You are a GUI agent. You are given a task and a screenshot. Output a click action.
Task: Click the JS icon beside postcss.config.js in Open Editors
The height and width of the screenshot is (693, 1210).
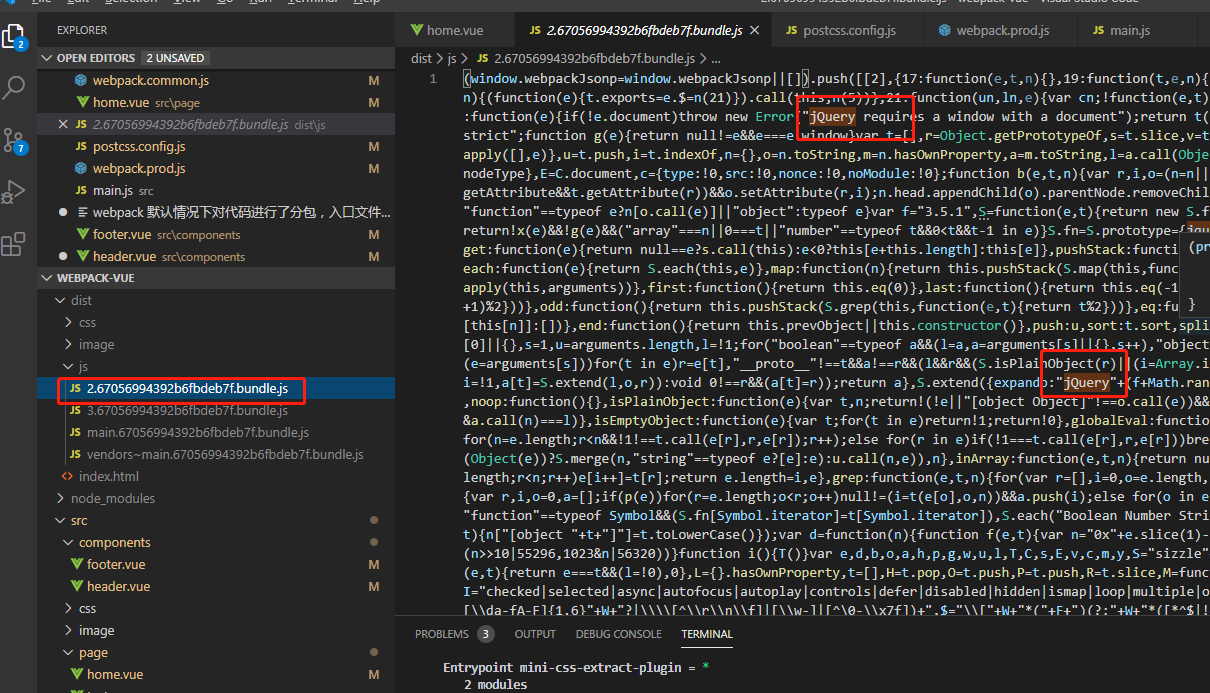click(82, 146)
